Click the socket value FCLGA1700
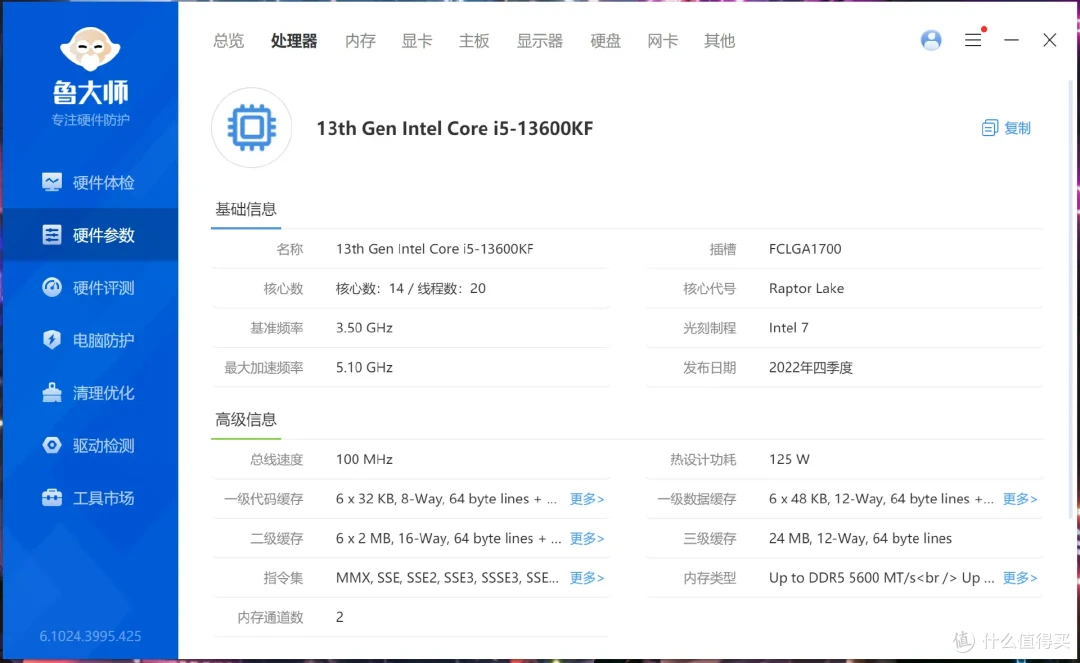Viewport: 1080px width, 663px height. click(x=805, y=249)
